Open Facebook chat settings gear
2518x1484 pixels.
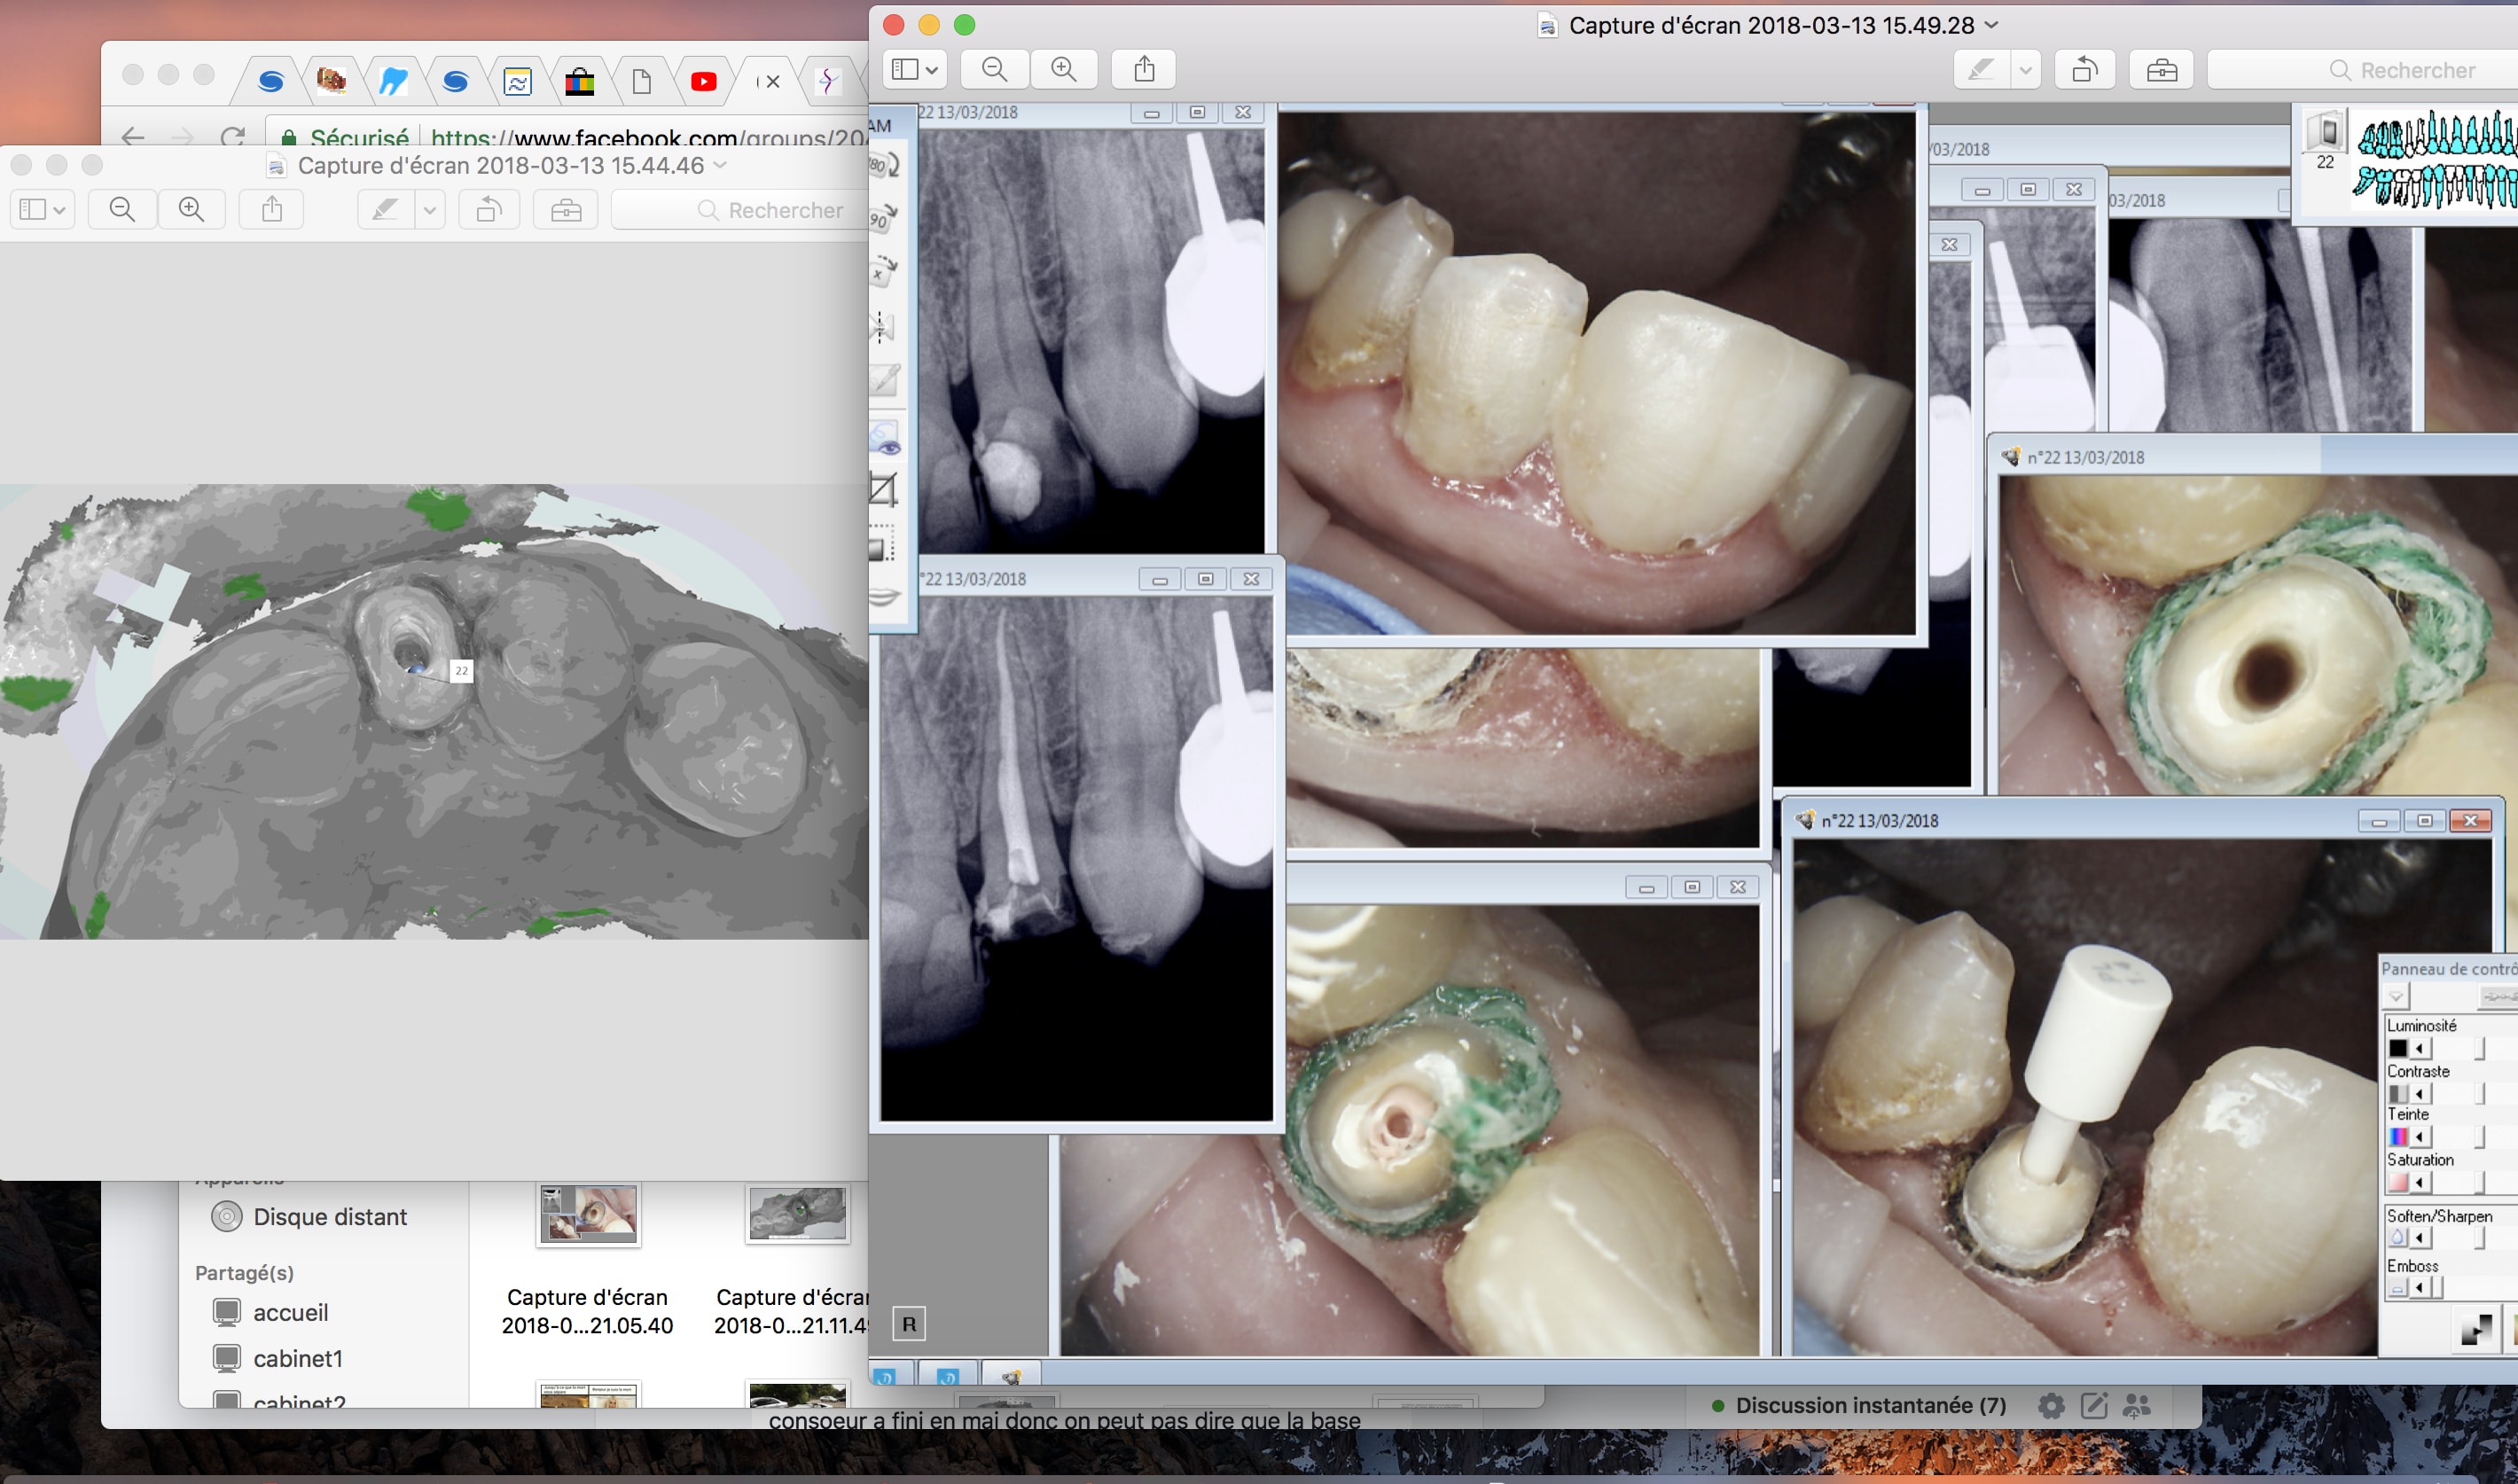tap(2051, 1406)
